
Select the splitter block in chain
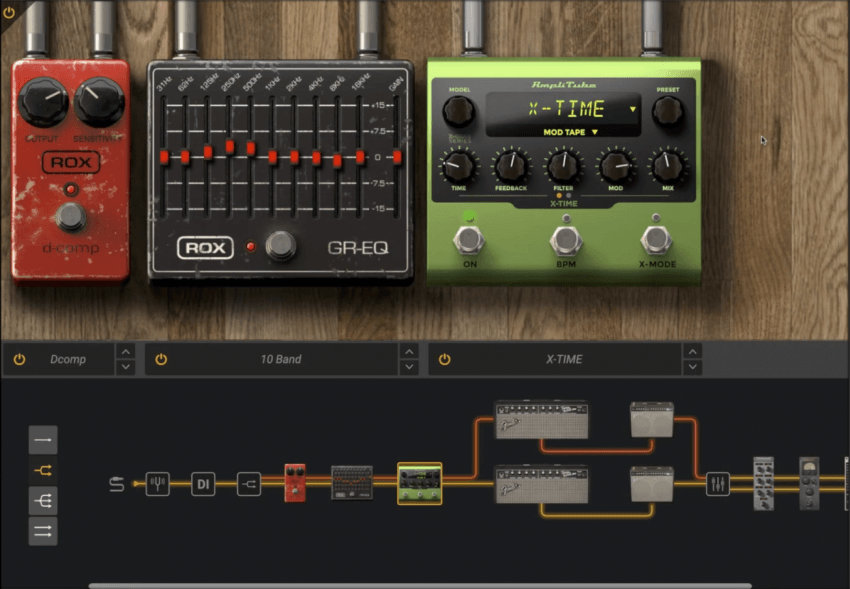coord(249,484)
